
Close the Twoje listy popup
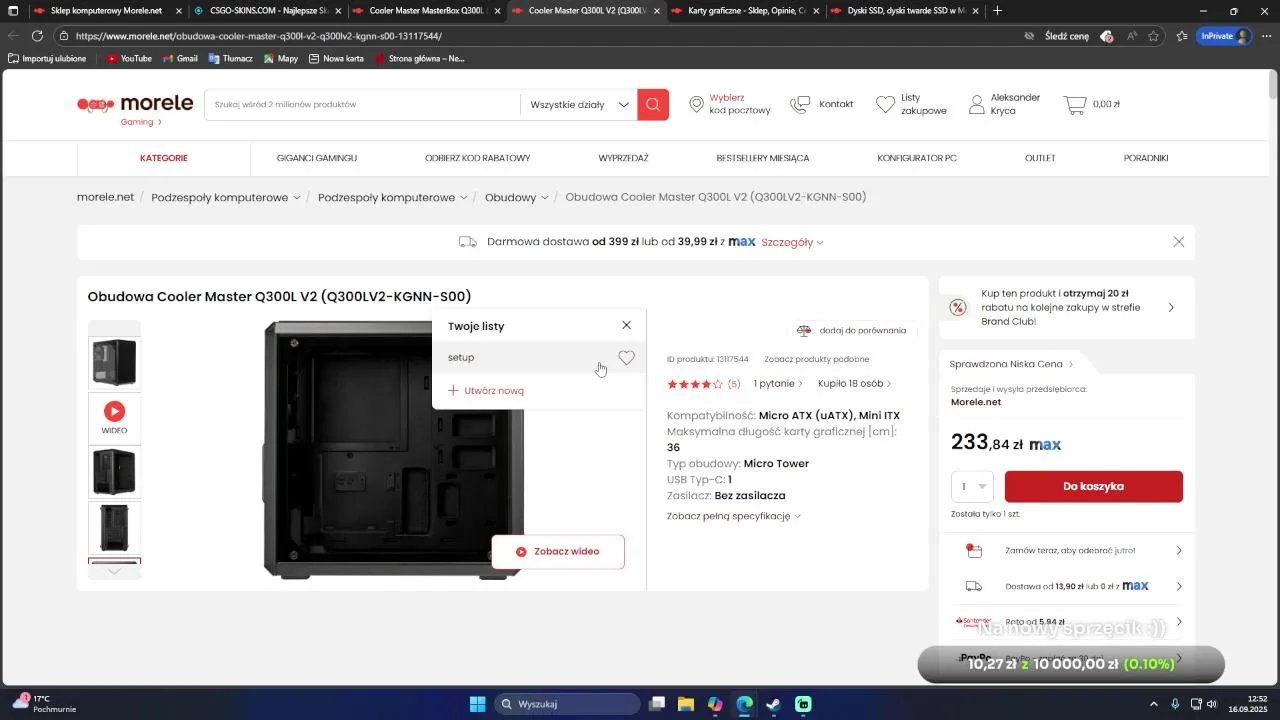pos(626,325)
